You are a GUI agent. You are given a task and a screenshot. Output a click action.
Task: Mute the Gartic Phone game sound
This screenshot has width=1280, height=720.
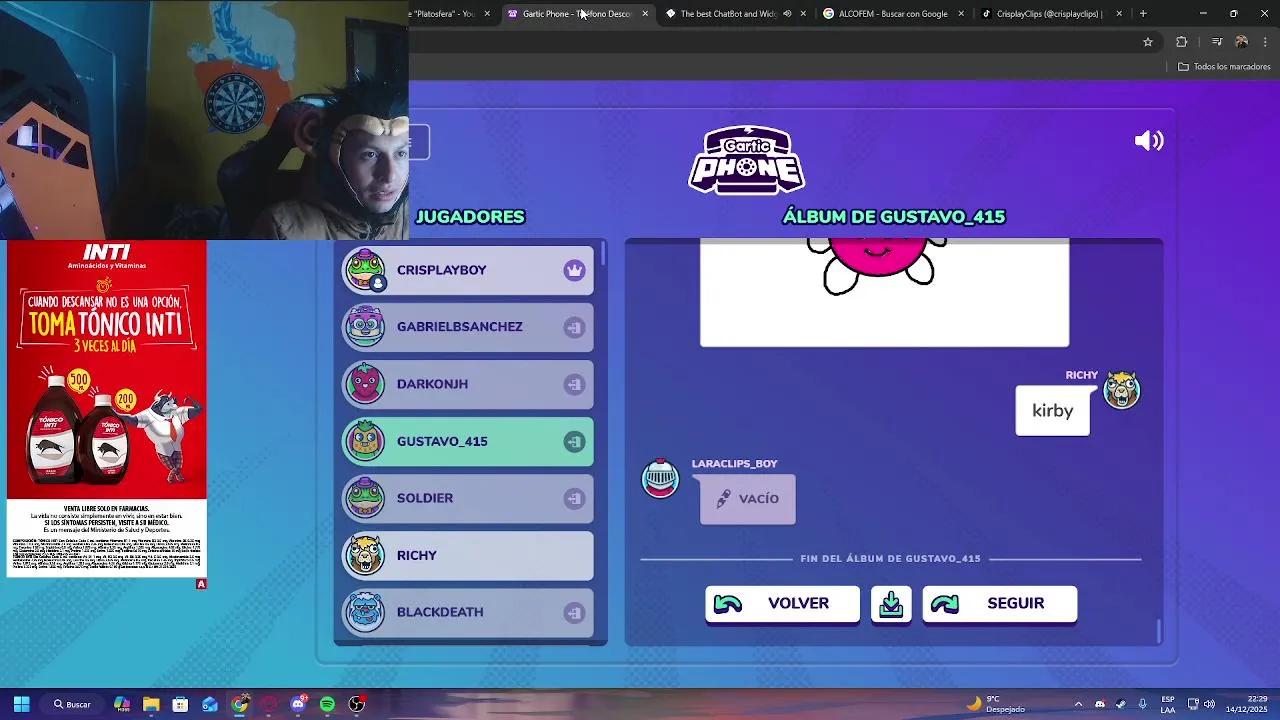(1149, 141)
